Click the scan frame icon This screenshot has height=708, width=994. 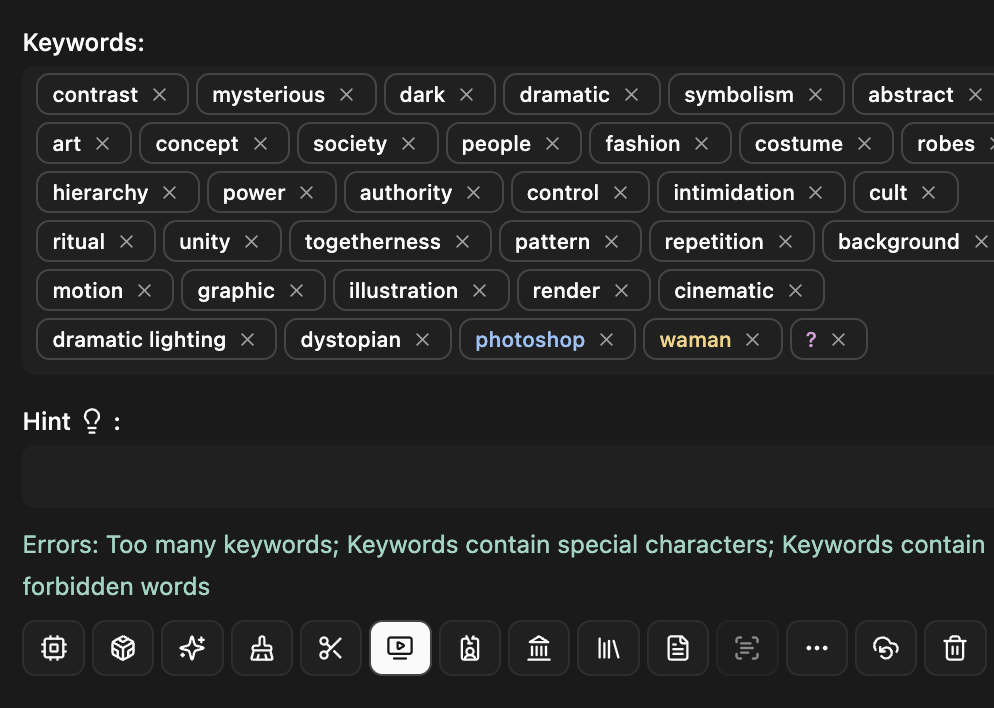(747, 648)
